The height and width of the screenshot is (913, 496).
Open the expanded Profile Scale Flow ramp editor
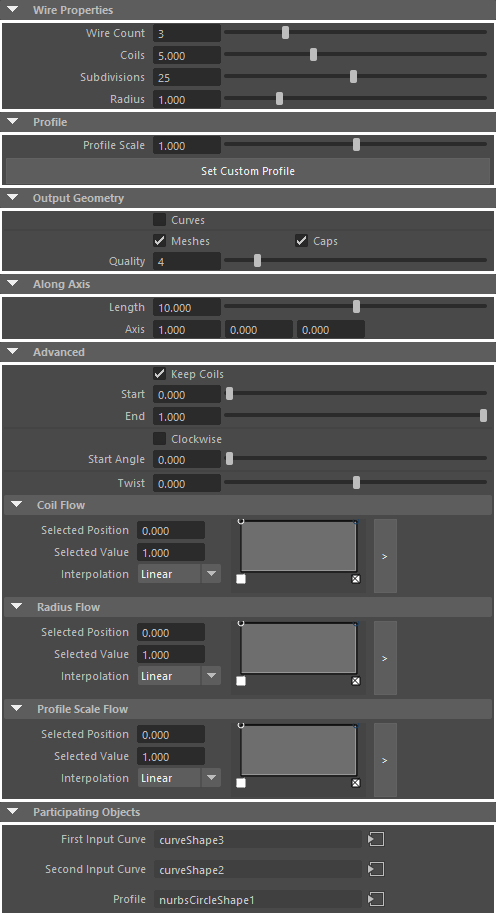385,760
